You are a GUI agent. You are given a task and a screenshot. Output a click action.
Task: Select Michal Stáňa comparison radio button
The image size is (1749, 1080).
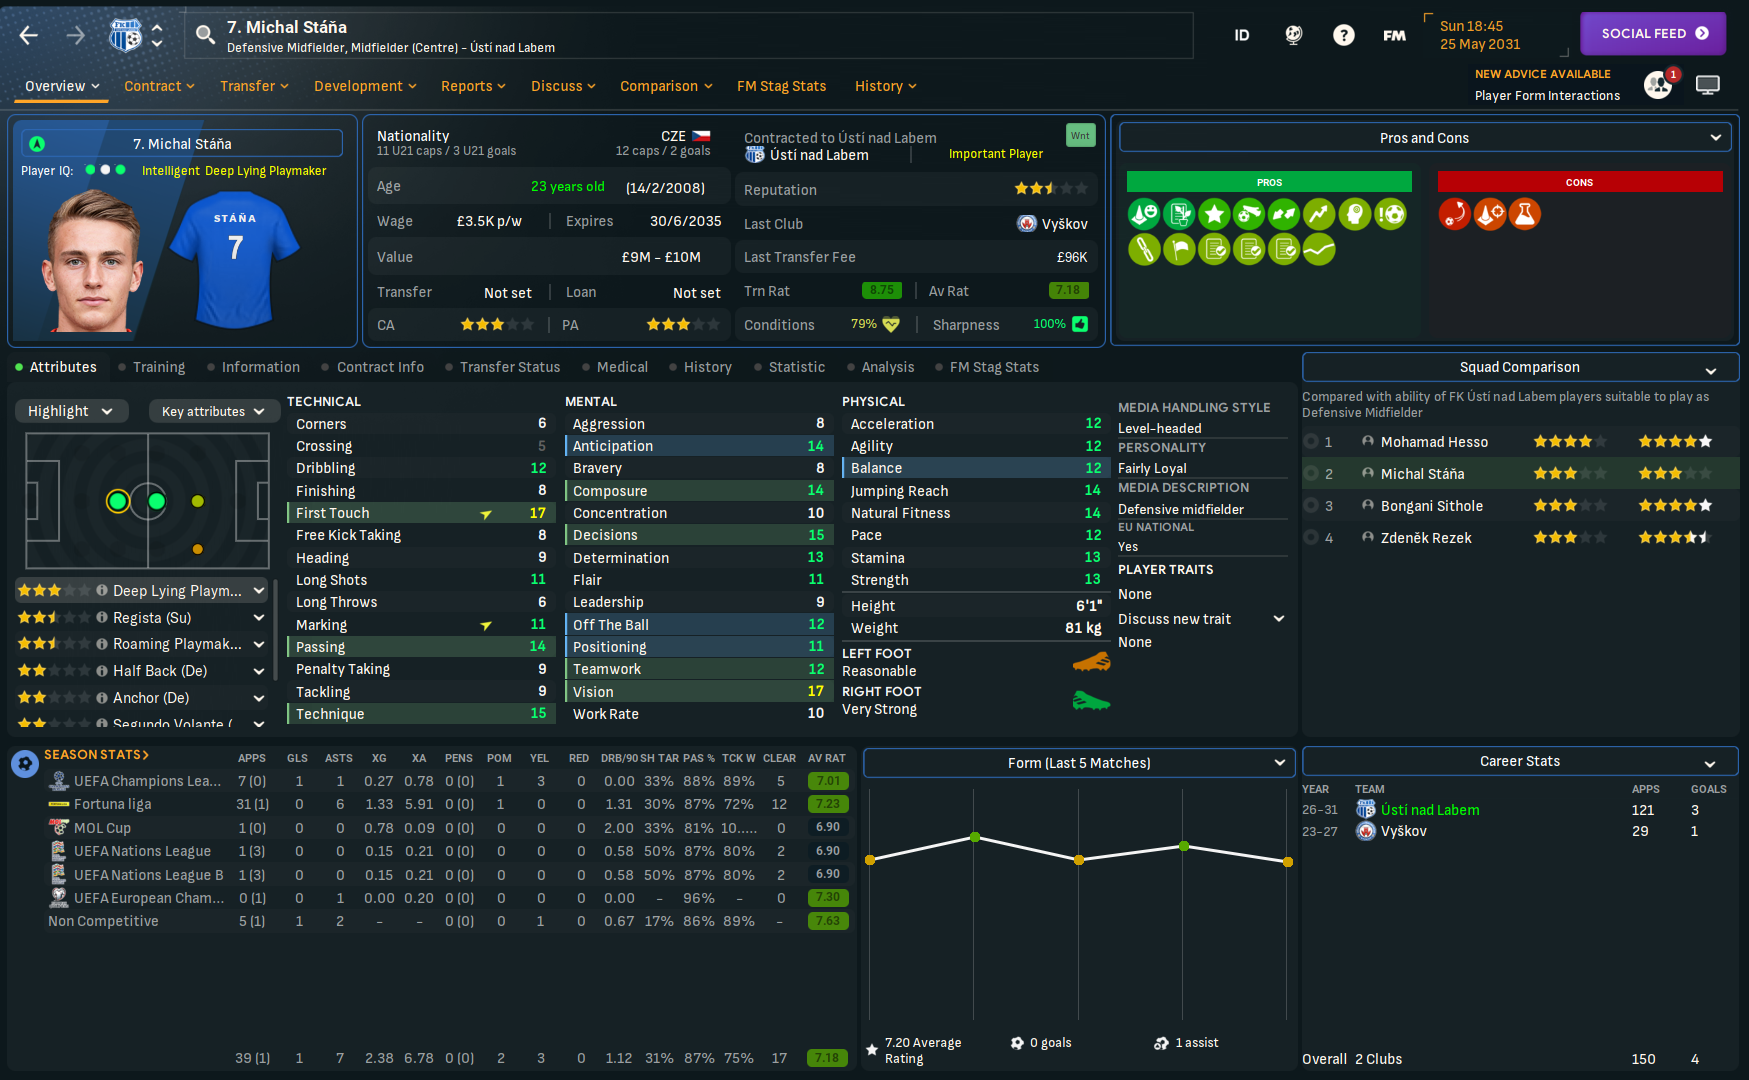click(x=1311, y=474)
